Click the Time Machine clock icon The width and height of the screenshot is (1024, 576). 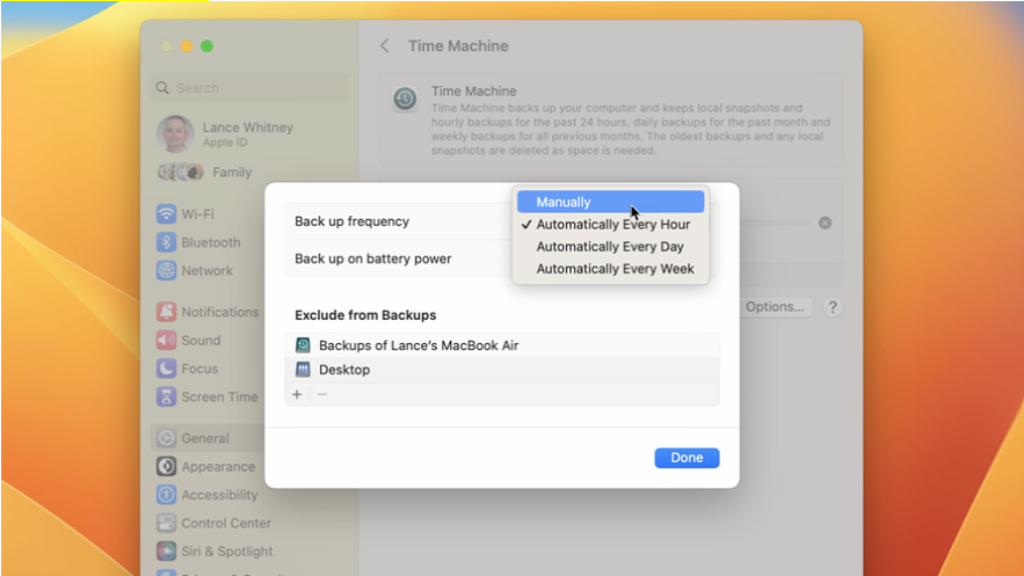(405, 99)
